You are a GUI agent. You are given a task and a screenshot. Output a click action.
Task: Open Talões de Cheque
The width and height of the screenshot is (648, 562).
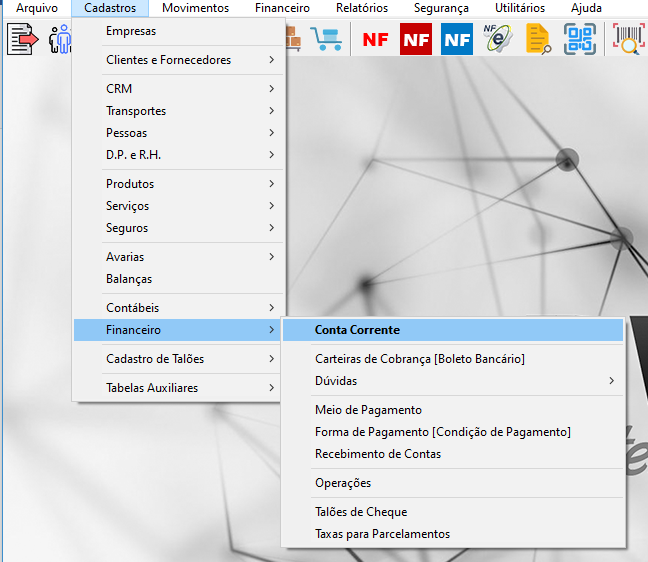point(453,512)
